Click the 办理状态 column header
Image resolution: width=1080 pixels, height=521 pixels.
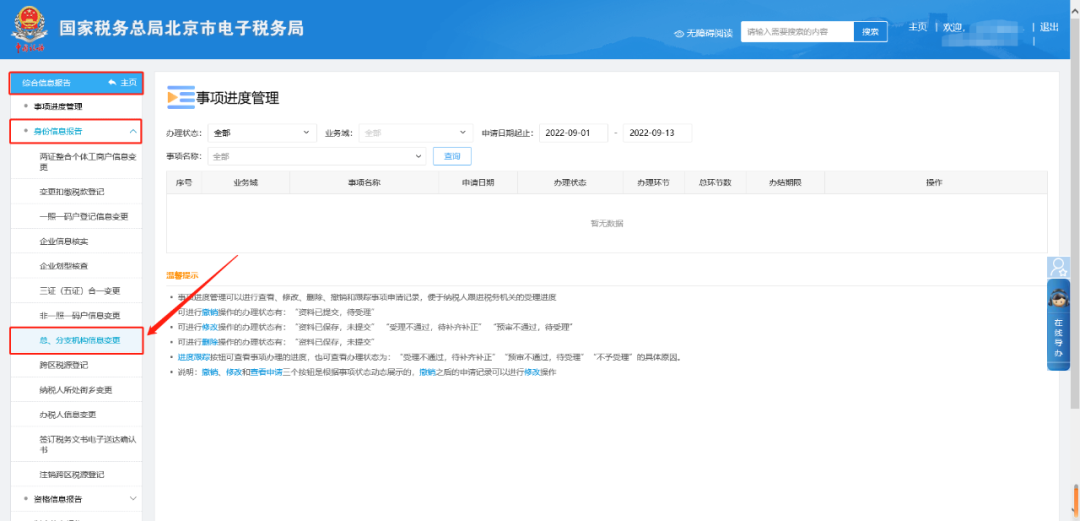(x=570, y=183)
